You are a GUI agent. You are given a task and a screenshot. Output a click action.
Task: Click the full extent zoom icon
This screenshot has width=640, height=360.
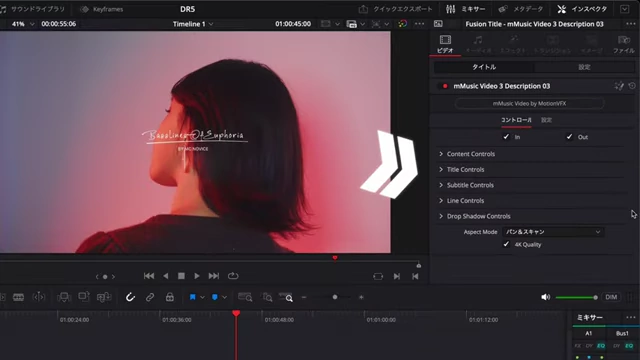coord(245,297)
